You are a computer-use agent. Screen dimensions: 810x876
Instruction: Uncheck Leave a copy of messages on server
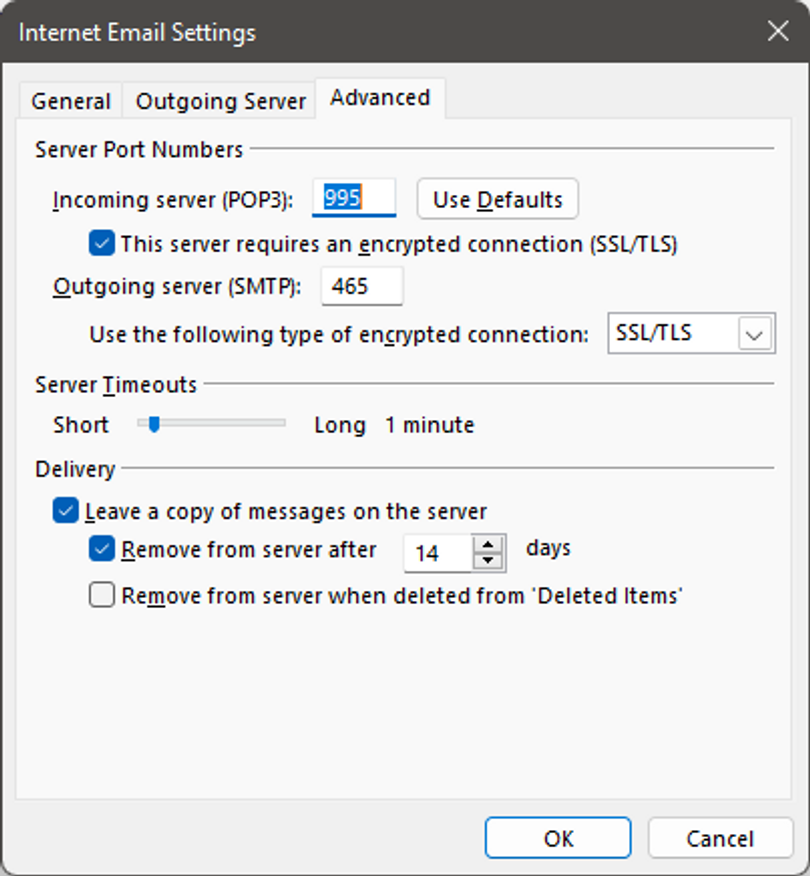pos(66,512)
